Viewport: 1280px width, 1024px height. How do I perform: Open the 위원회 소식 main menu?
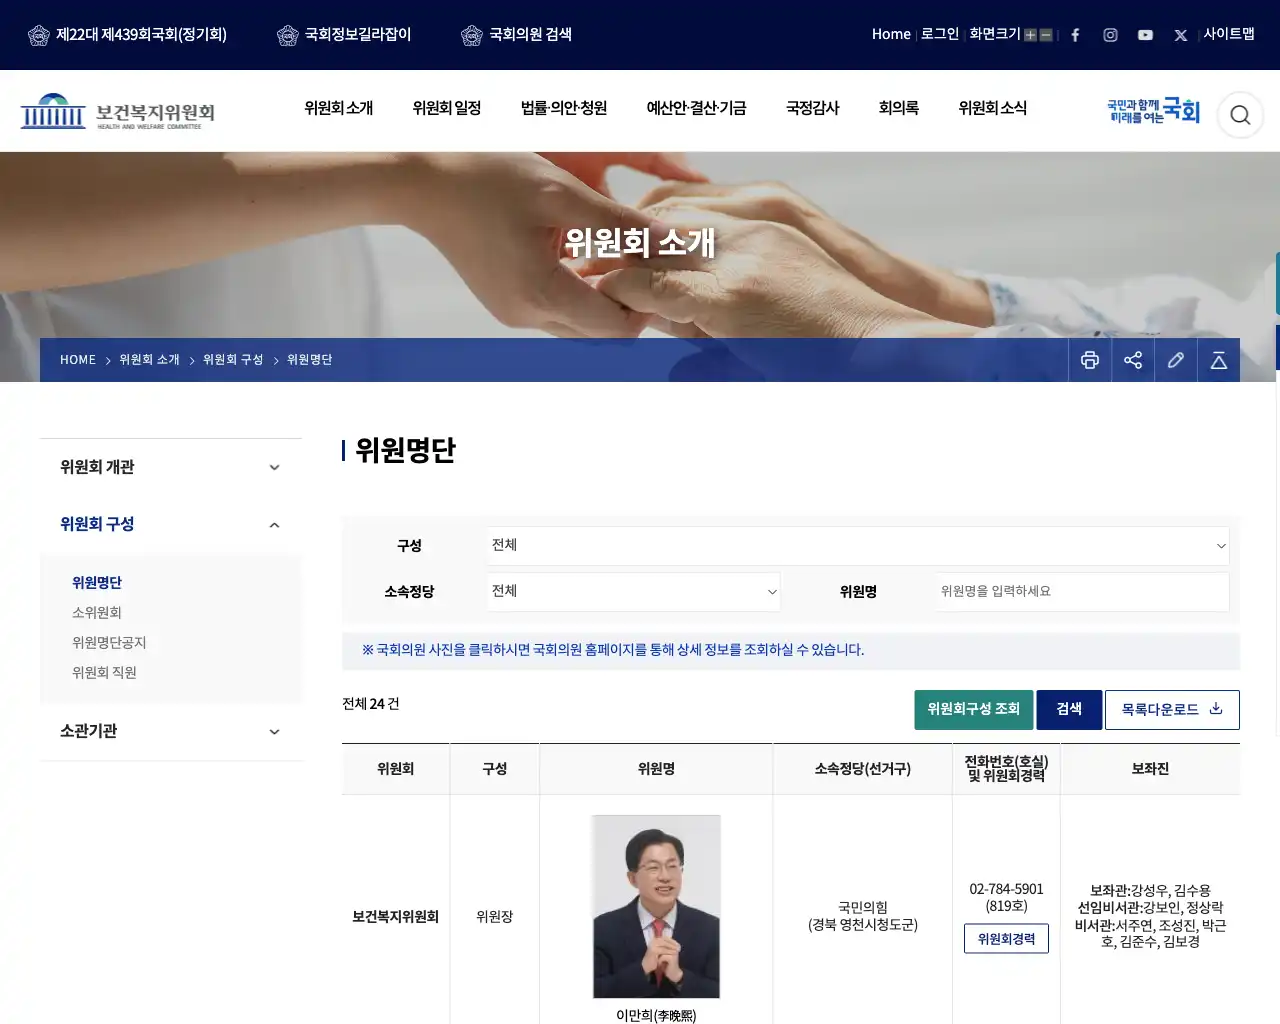point(993,108)
